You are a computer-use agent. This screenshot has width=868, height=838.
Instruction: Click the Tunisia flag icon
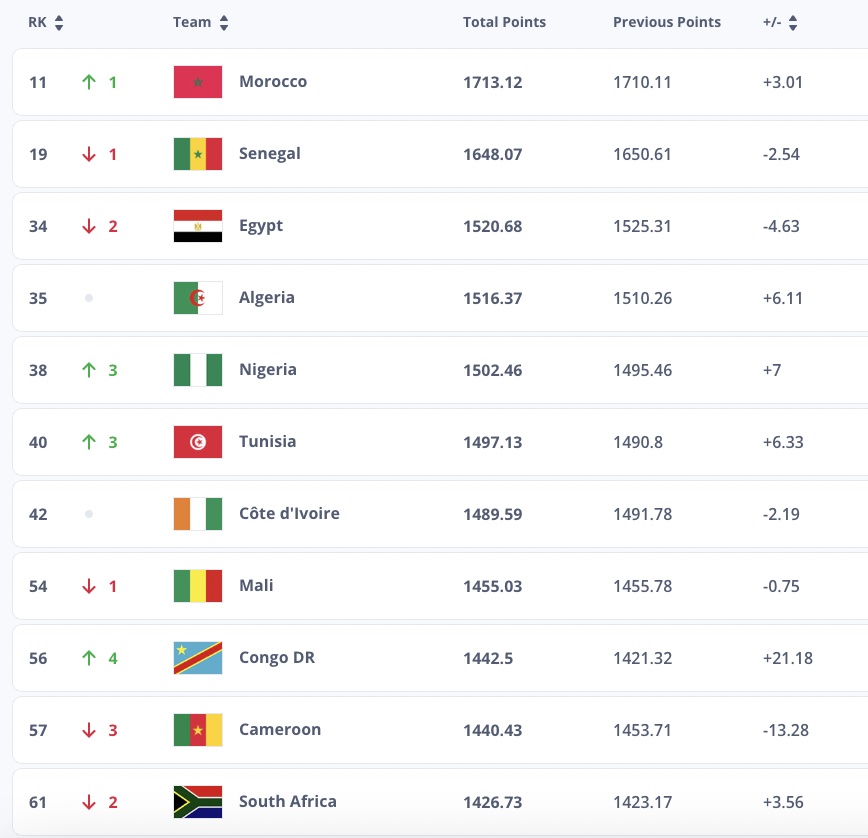coord(198,442)
